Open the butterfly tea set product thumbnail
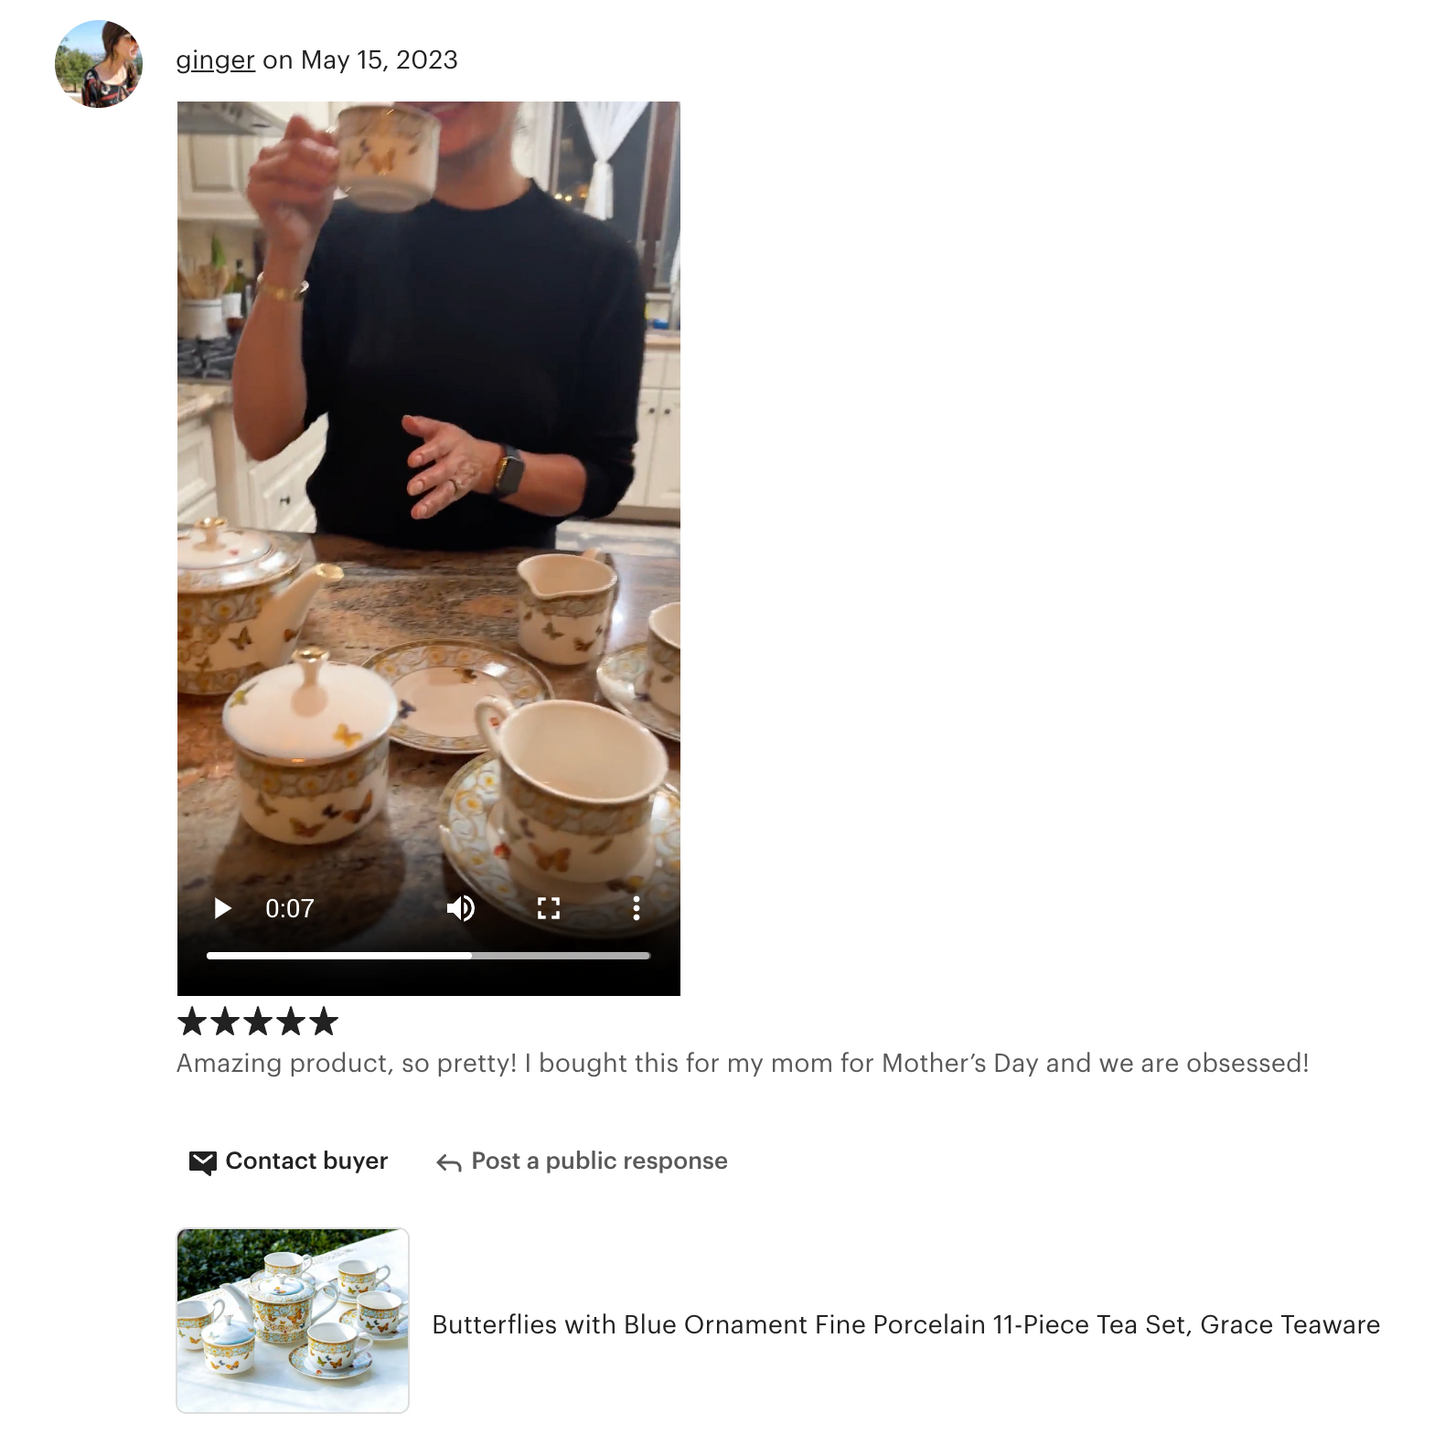Image resolution: width=1445 pixels, height=1456 pixels. tap(293, 1321)
